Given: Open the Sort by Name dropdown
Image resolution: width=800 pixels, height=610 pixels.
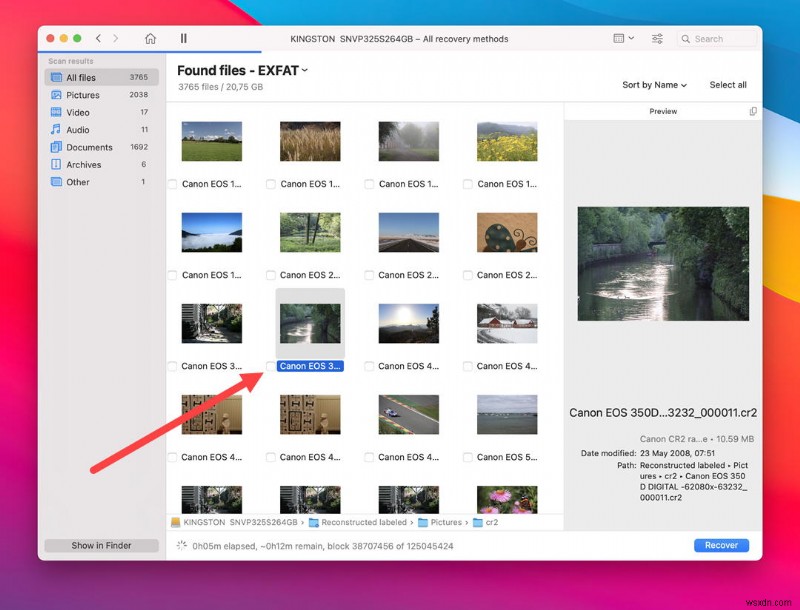Looking at the screenshot, I should [652, 85].
